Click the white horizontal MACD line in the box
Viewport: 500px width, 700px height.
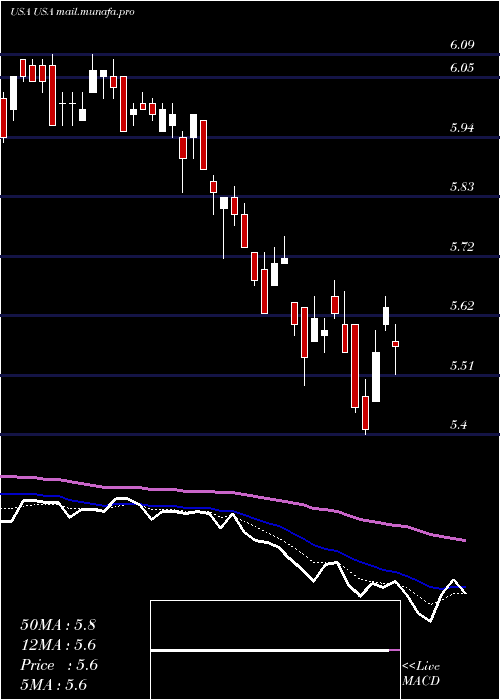point(270,651)
